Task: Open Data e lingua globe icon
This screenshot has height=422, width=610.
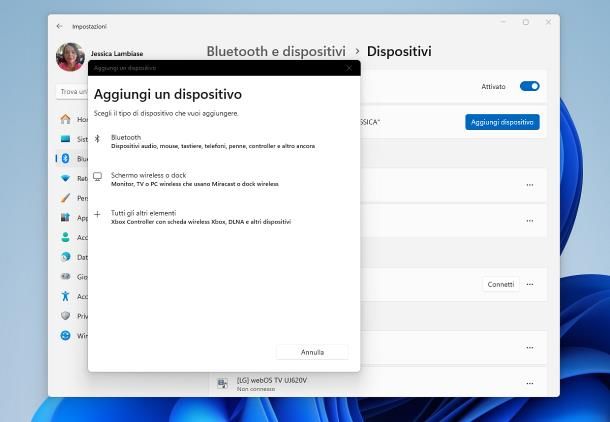Action: point(65,257)
